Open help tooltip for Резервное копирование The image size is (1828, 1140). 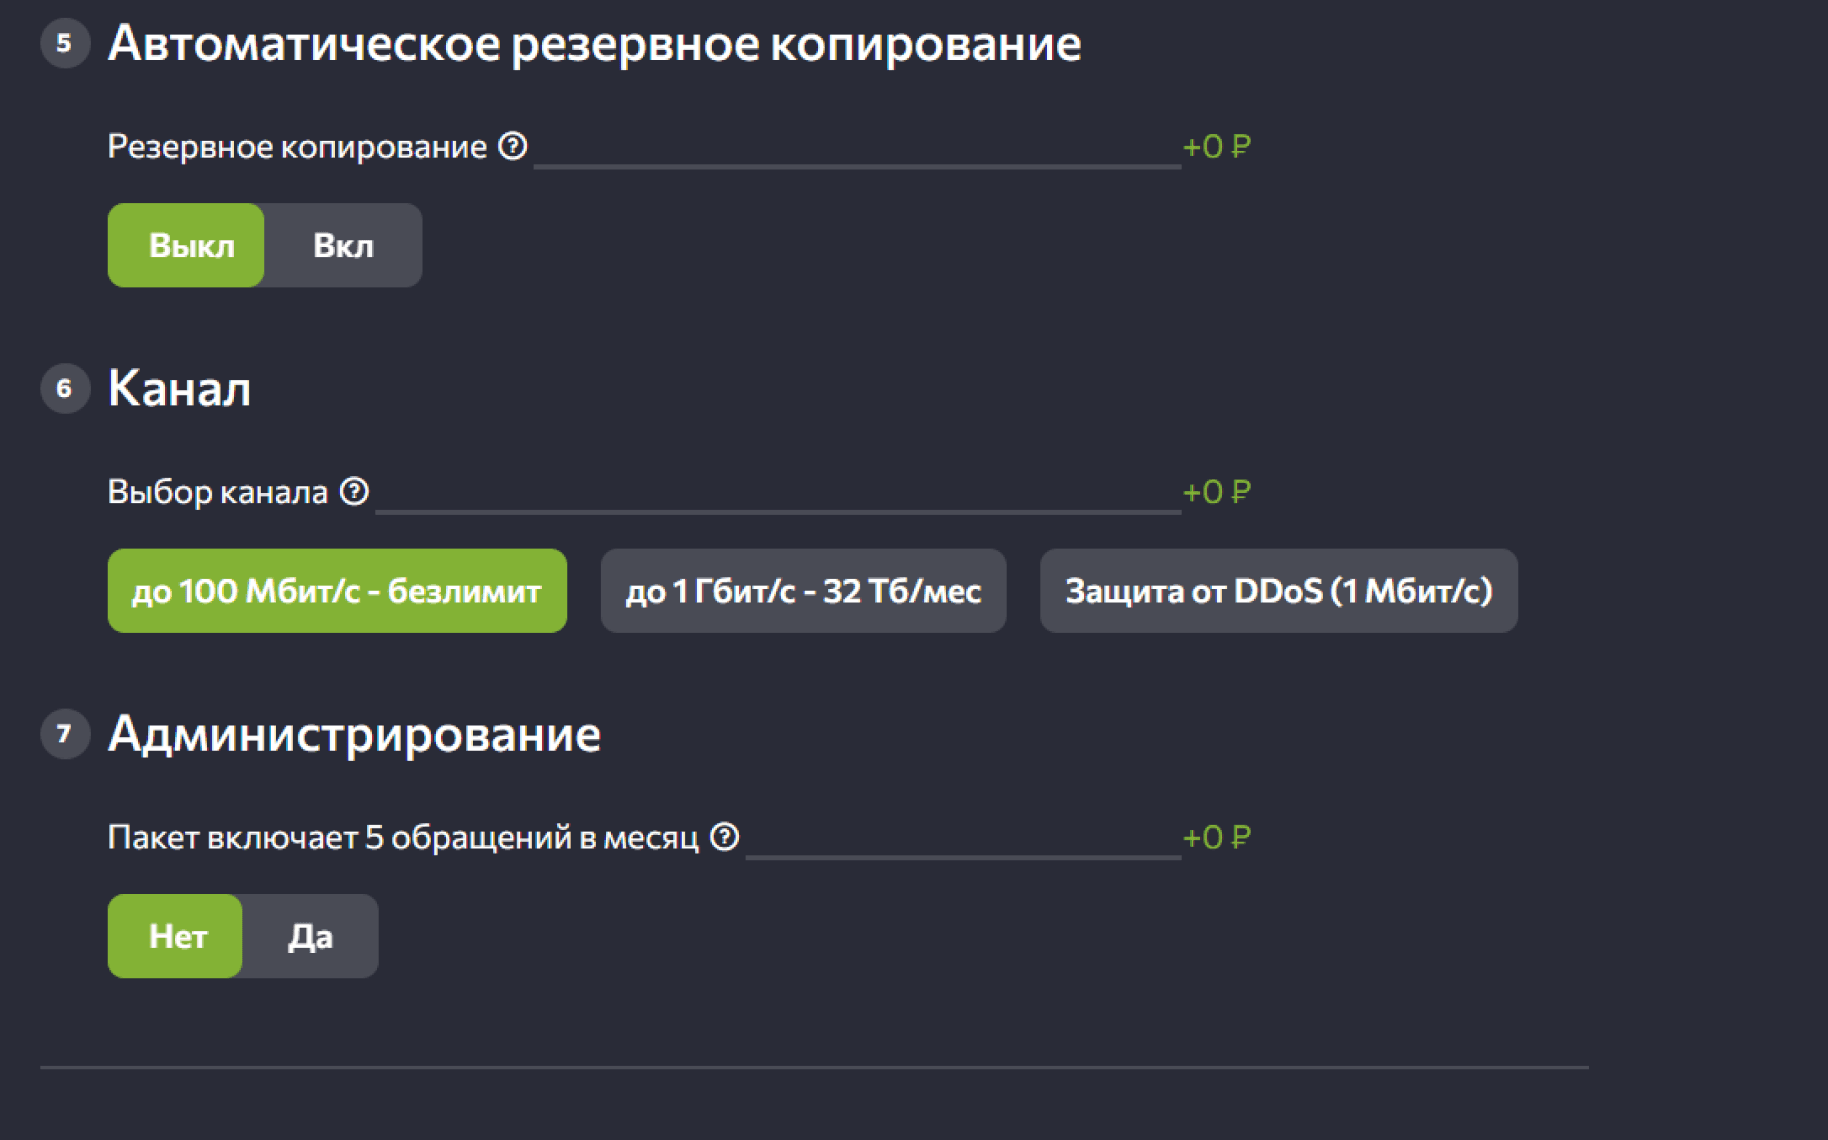(513, 146)
